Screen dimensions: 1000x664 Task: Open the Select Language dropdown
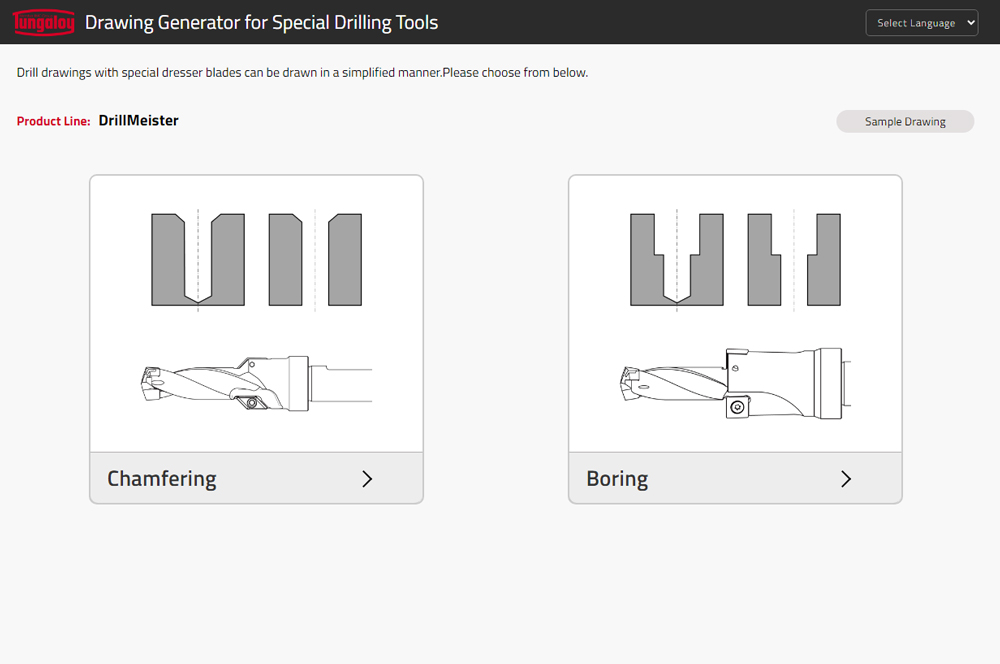(921, 22)
